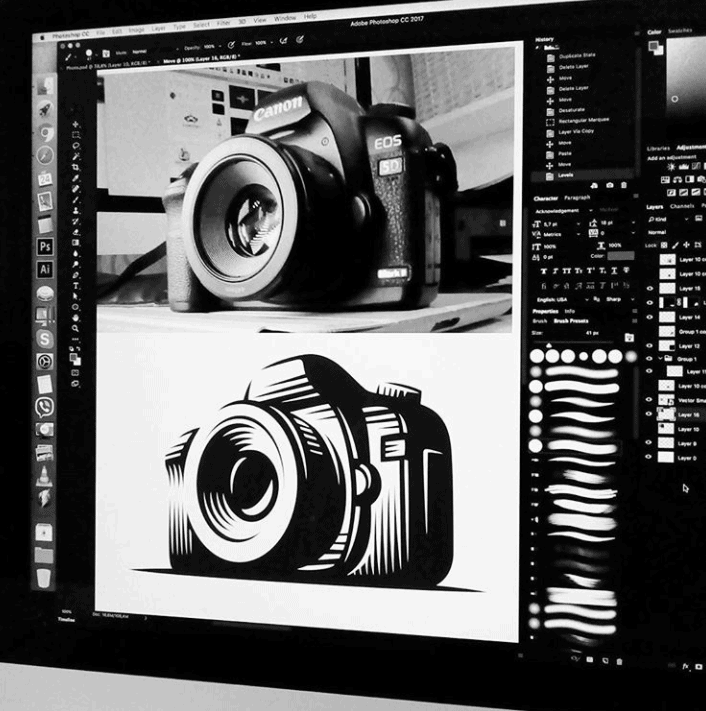Open Skype from the Dock
706x711 pixels.
pos(44,339)
